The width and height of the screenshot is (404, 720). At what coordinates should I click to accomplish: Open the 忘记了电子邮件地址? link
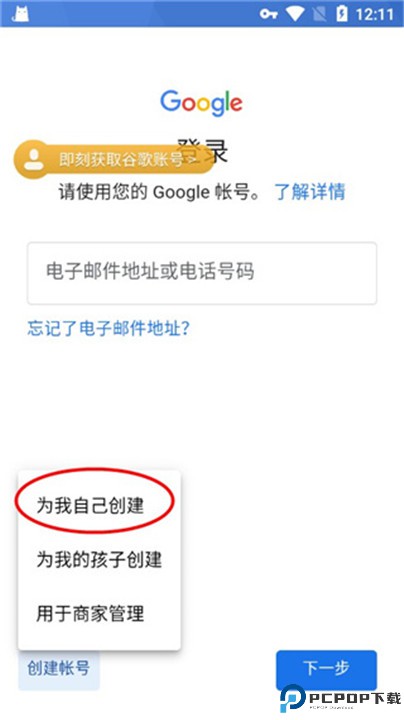tap(108, 328)
